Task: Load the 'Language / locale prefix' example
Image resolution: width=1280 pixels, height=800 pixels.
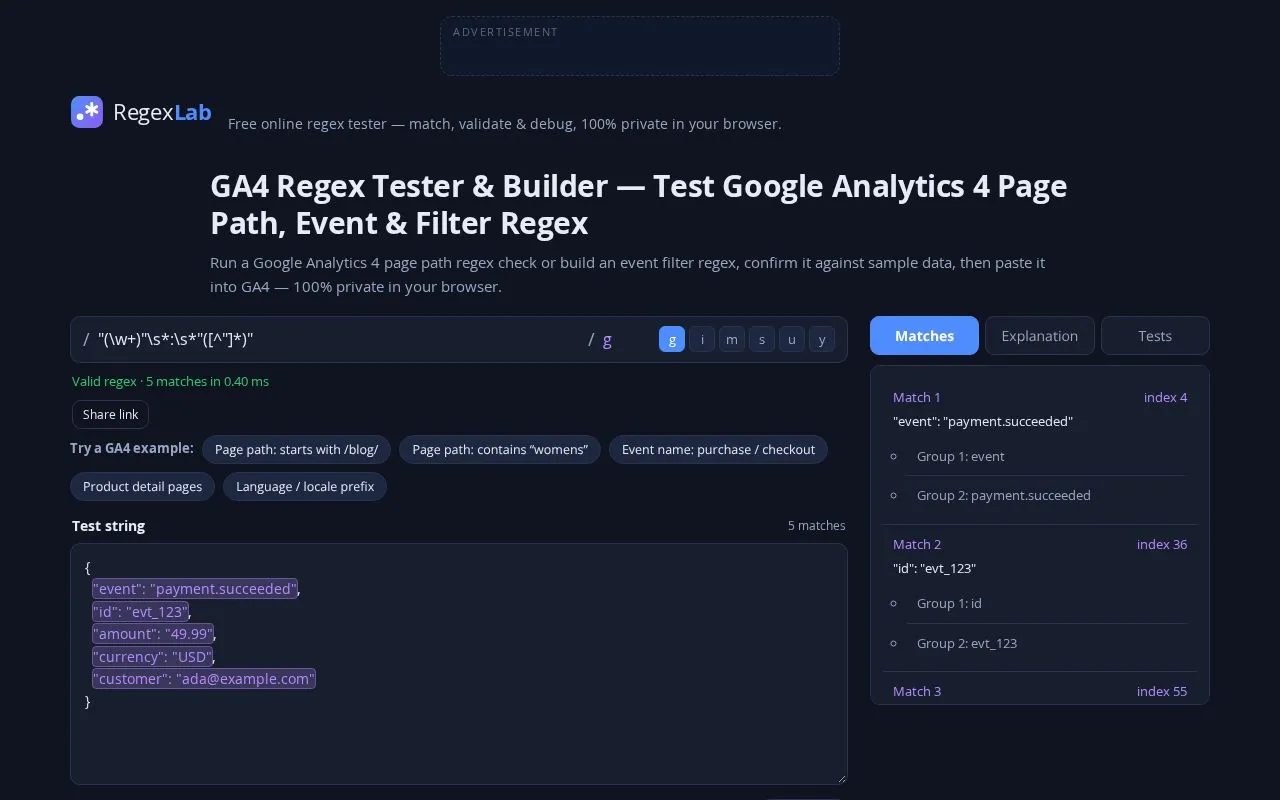Action: (x=305, y=487)
